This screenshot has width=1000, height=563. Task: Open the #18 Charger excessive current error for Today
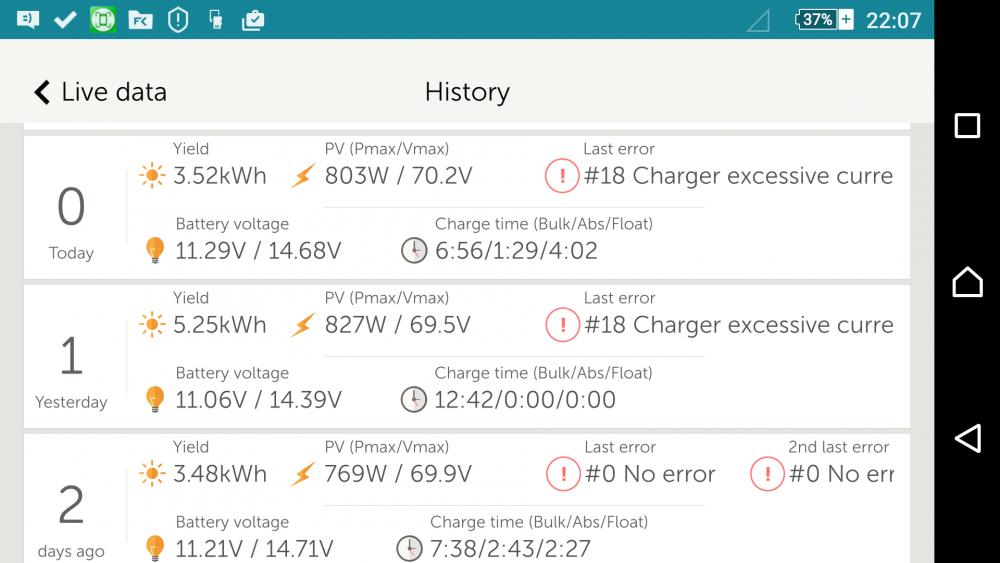click(x=738, y=176)
